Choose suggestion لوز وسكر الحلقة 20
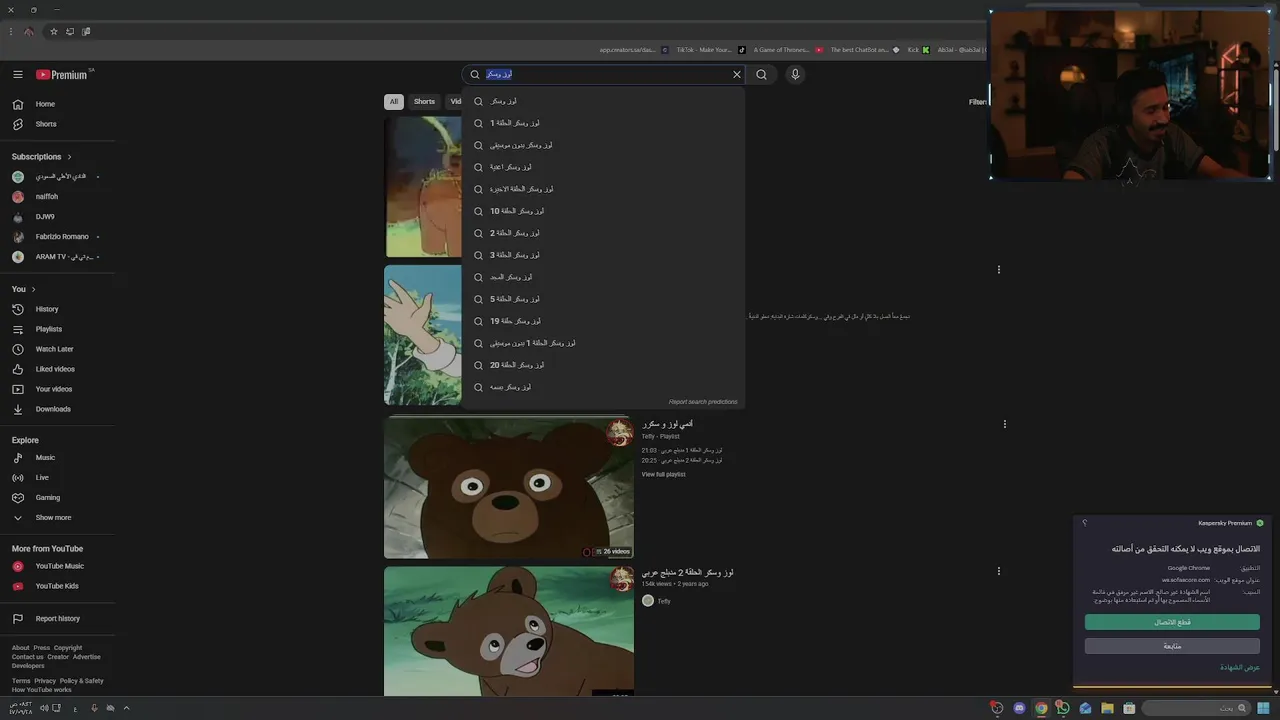 [603, 365]
